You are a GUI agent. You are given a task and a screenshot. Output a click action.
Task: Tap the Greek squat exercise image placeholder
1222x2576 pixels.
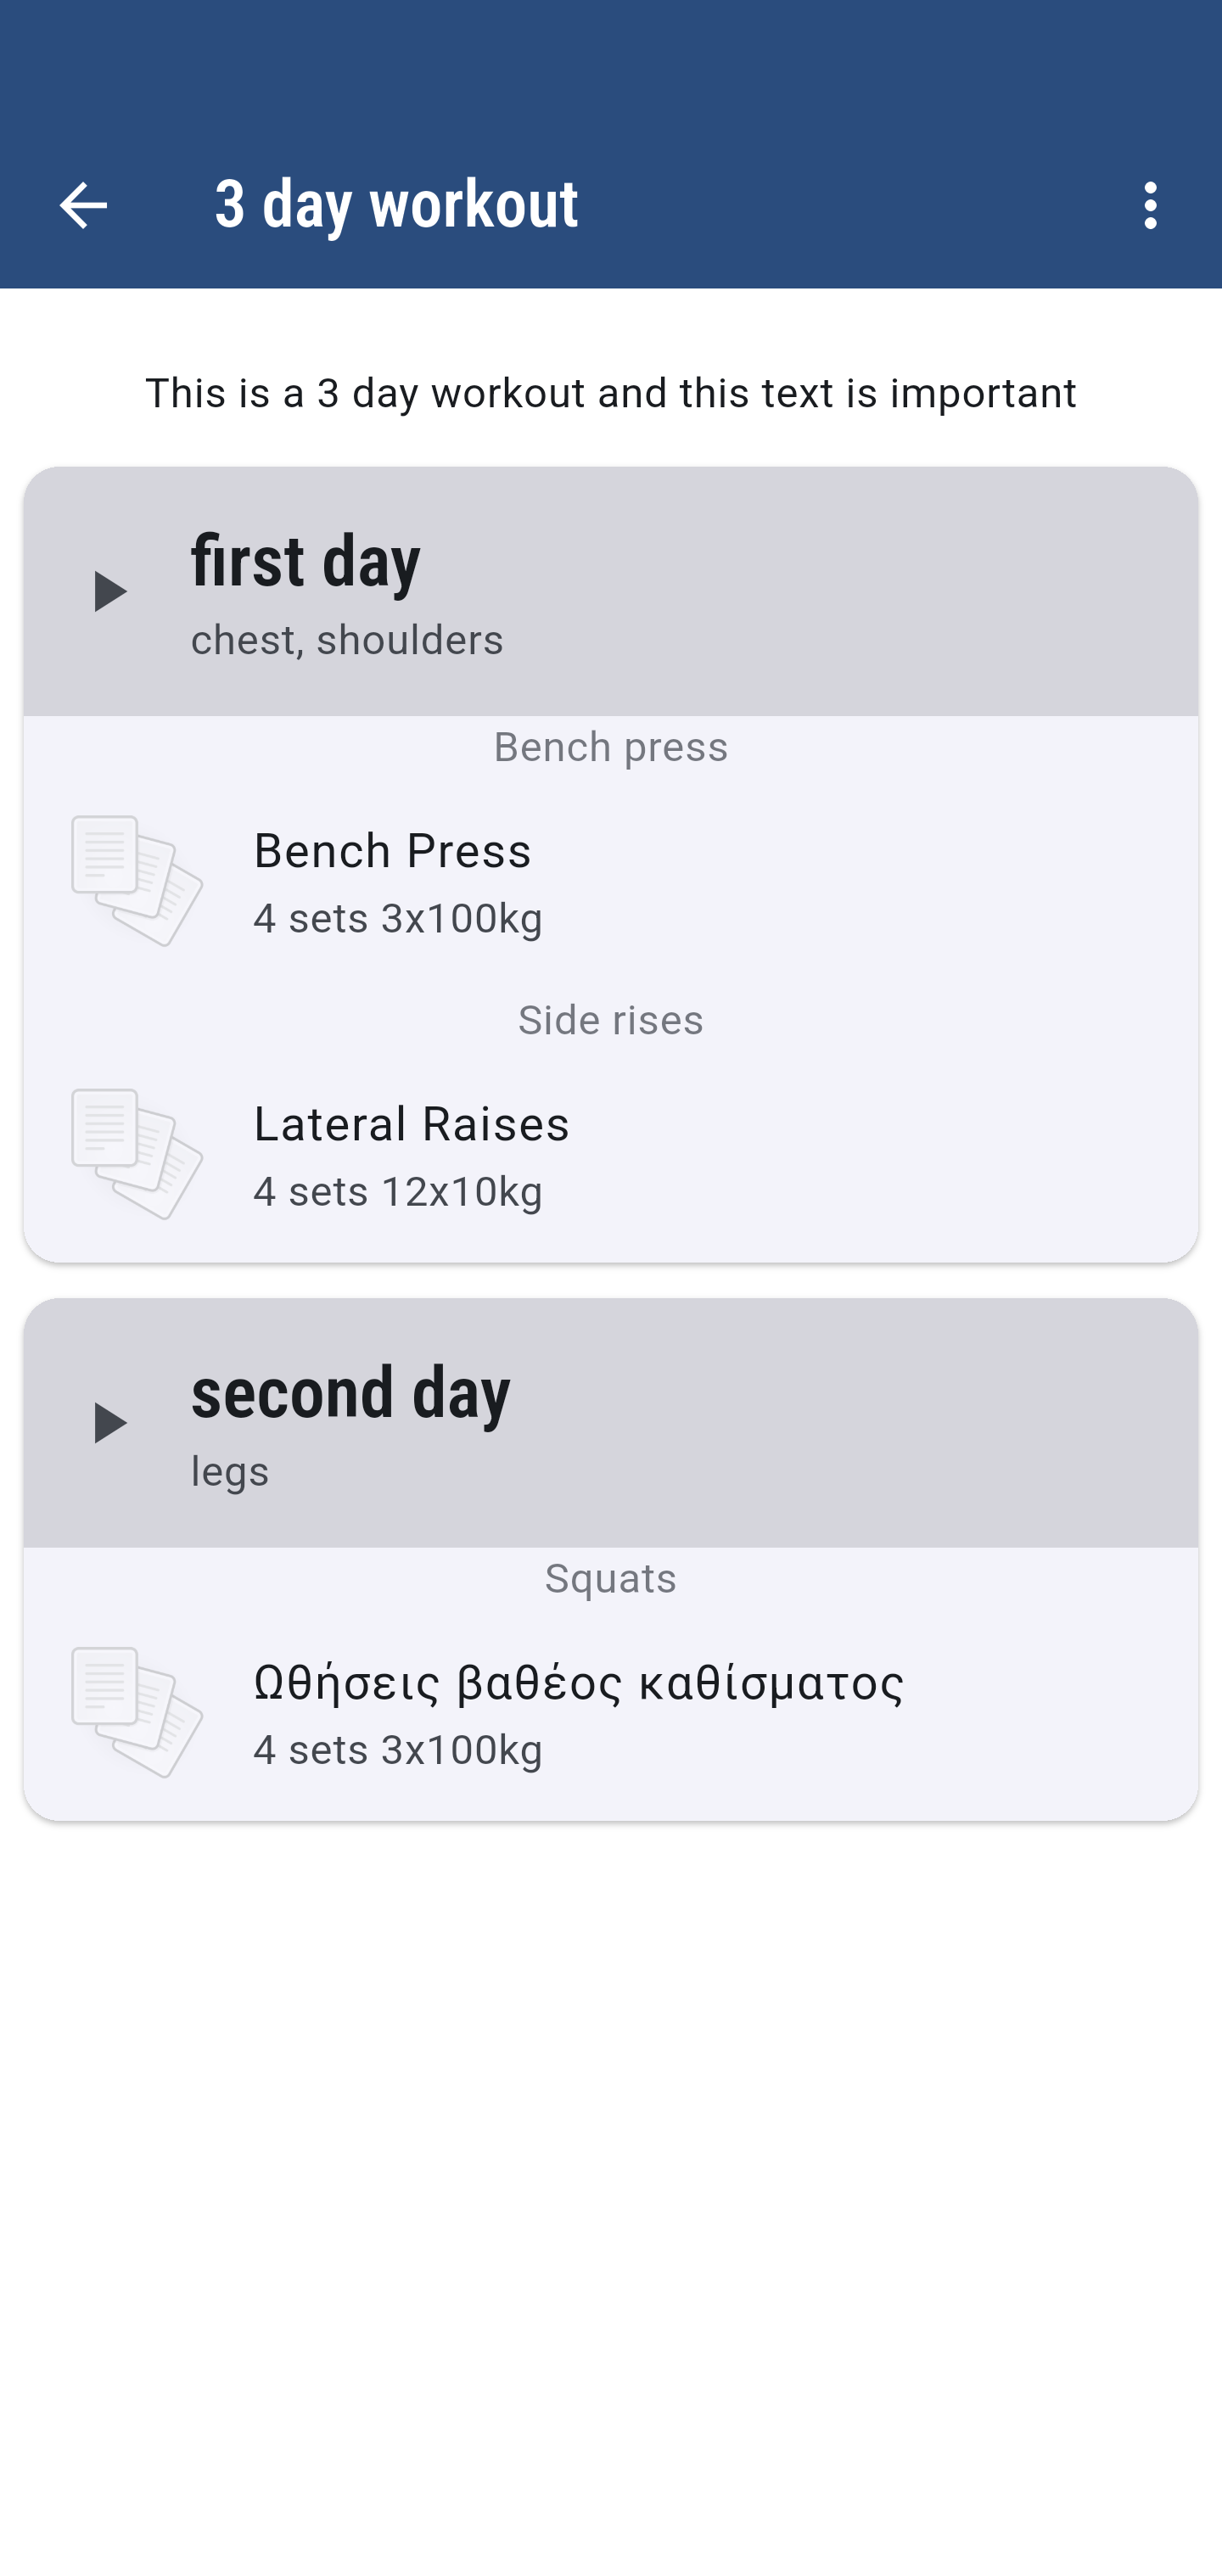click(137, 1712)
